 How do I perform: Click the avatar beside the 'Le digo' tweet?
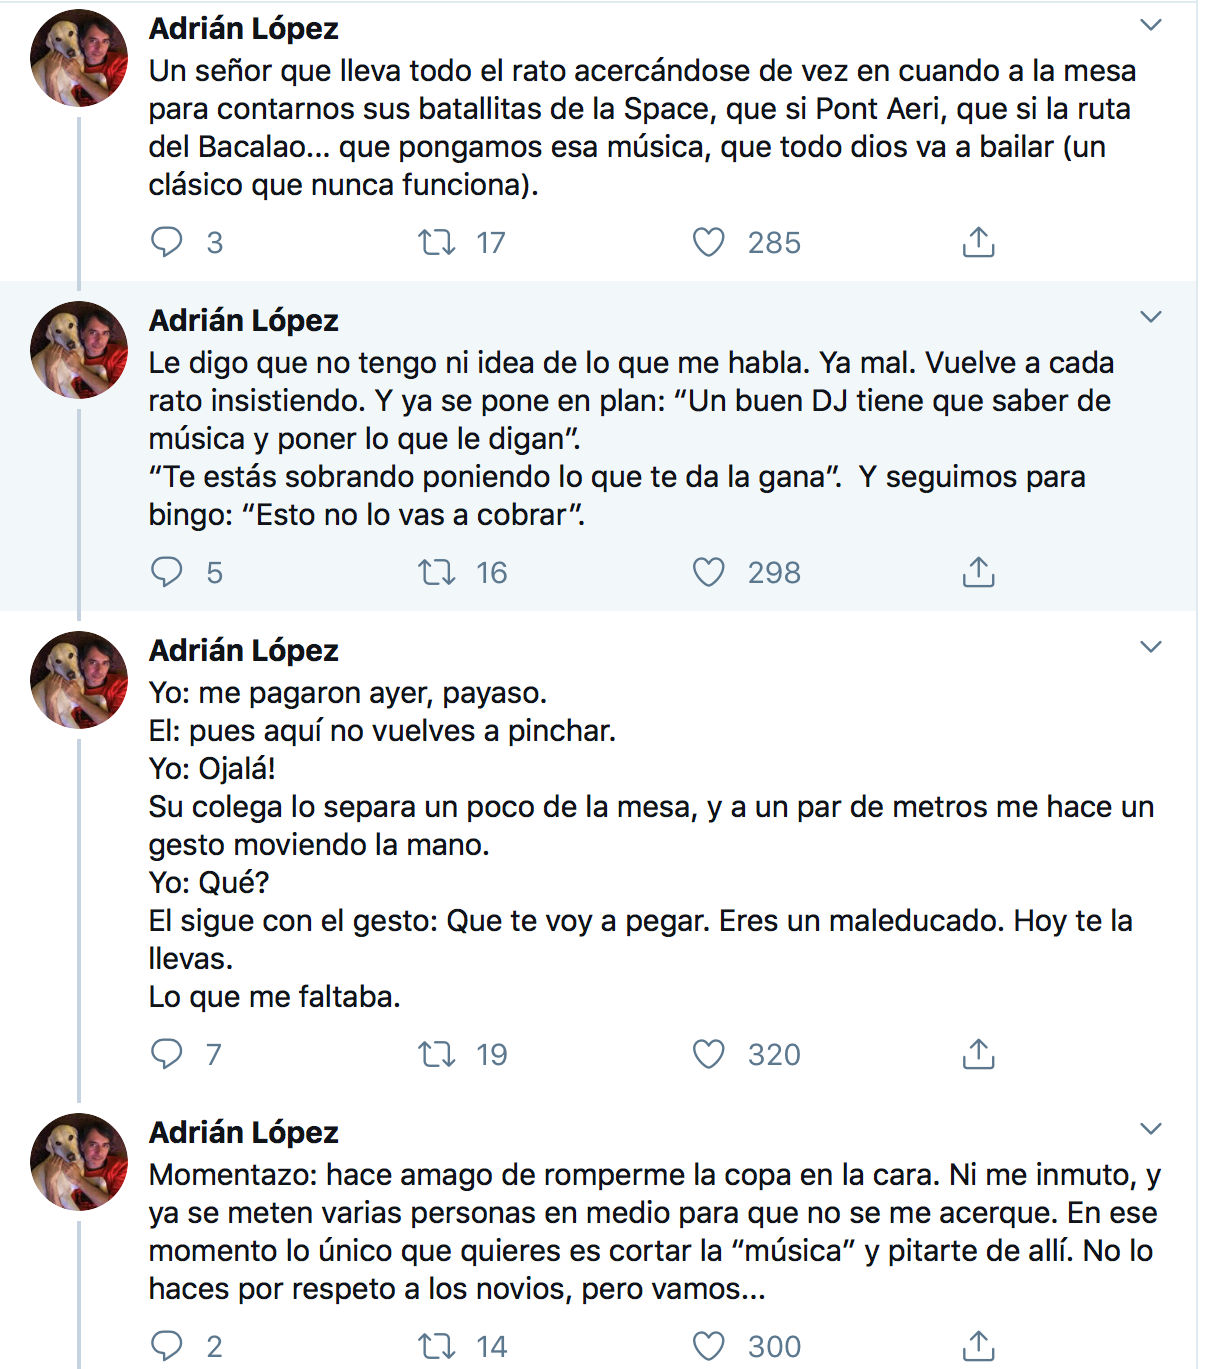[x=80, y=349]
